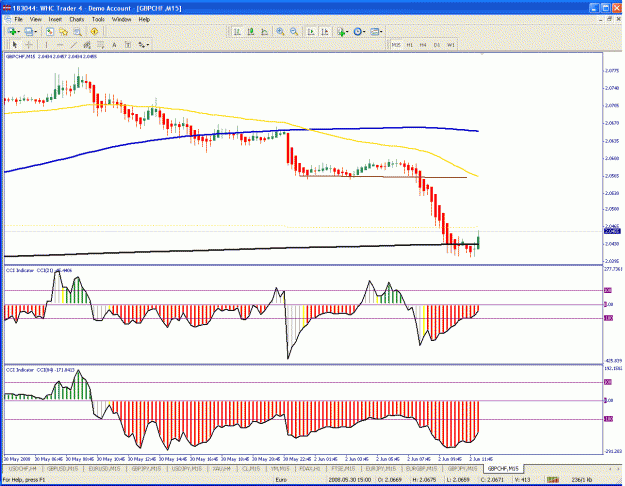
Task: Open the Navigator star-folder icon
Action: 63,31
